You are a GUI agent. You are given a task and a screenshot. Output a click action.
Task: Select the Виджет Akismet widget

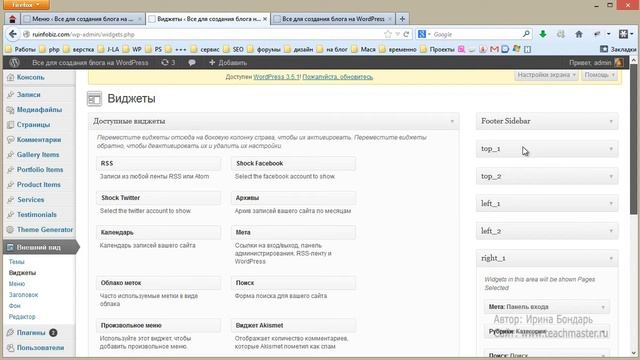click(x=293, y=325)
